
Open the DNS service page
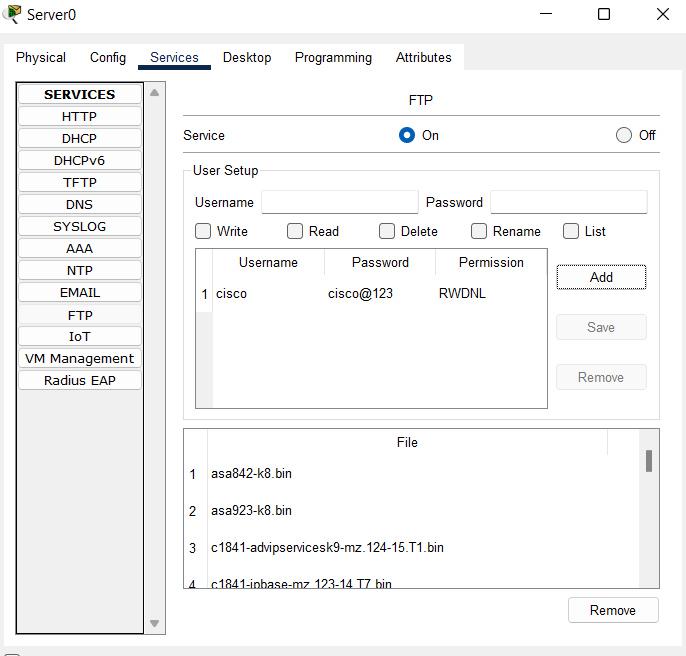(79, 204)
